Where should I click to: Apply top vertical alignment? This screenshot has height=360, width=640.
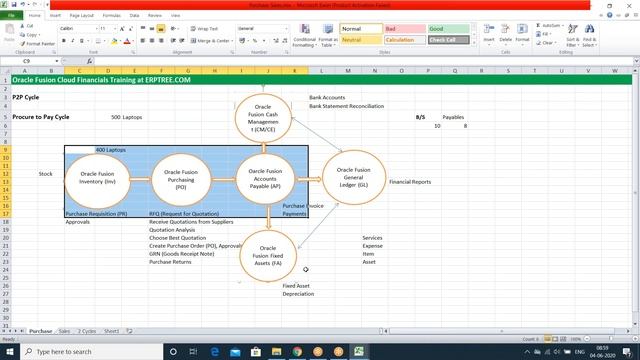[143, 29]
